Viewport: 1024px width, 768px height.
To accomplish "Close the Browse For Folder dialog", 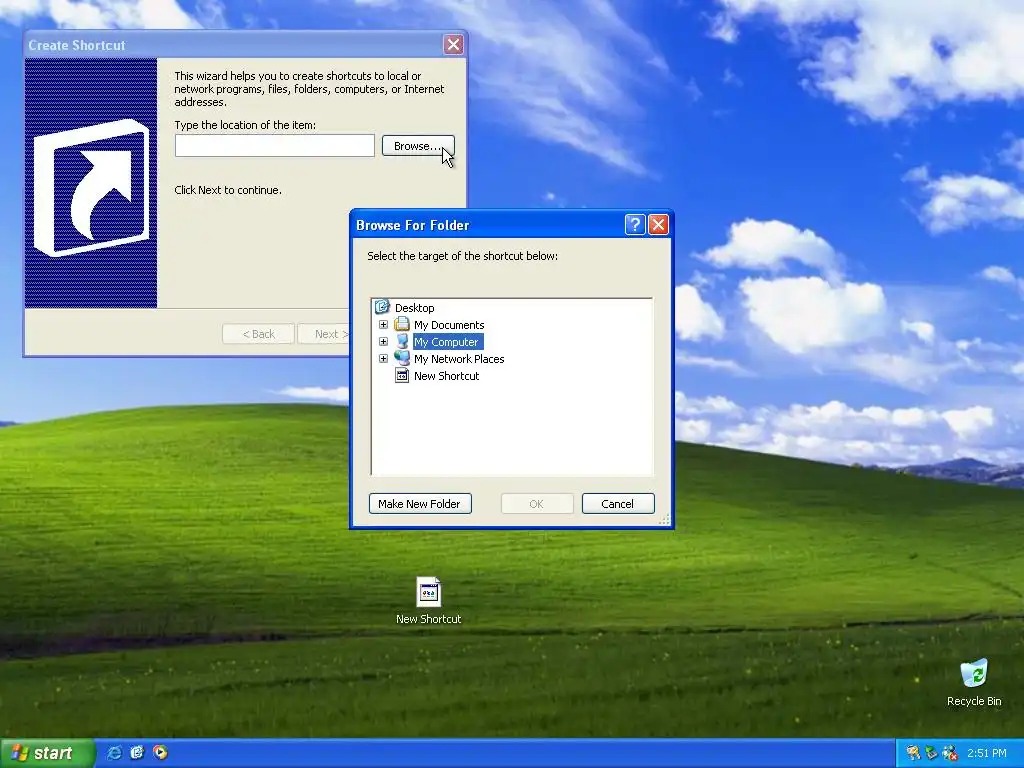I will (x=658, y=225).
